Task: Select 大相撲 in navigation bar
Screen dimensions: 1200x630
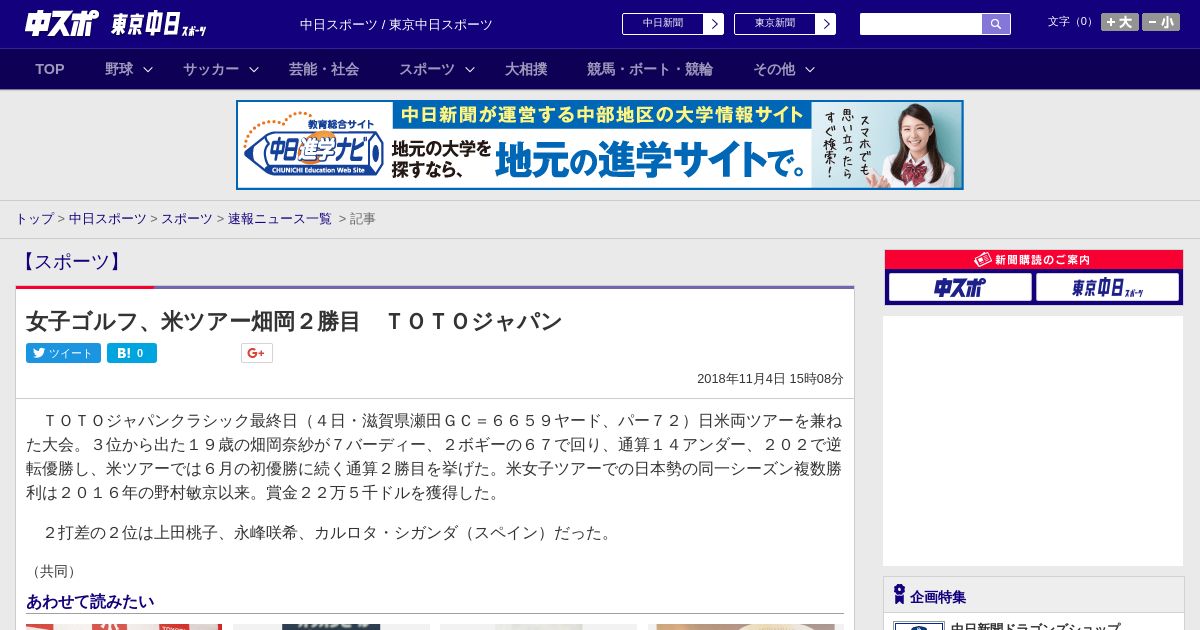Action: pos(526,69)
